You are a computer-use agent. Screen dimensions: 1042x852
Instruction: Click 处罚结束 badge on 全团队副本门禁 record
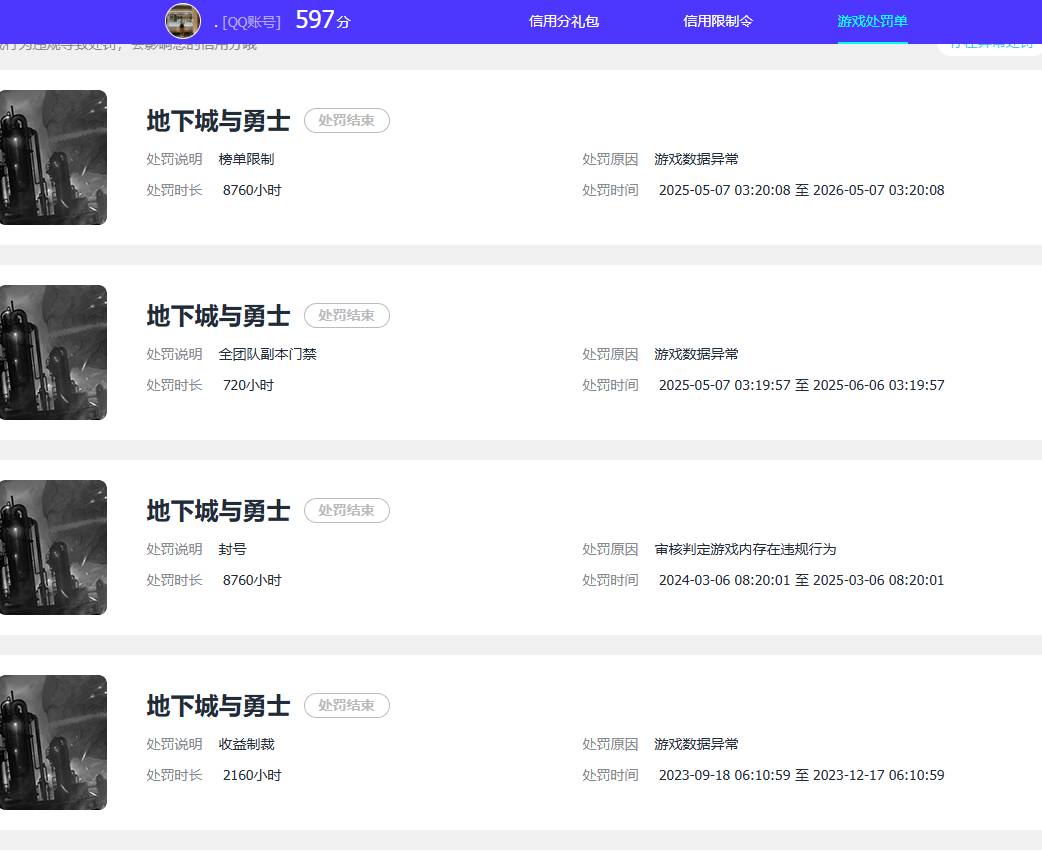(x=347, y=316)
